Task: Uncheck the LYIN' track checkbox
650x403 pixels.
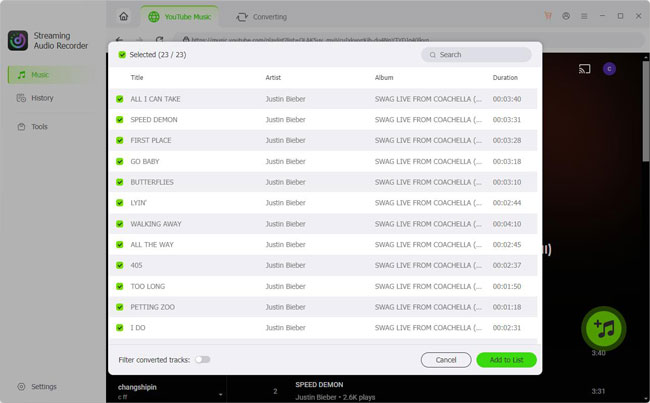Action: [x=120, y=203]
